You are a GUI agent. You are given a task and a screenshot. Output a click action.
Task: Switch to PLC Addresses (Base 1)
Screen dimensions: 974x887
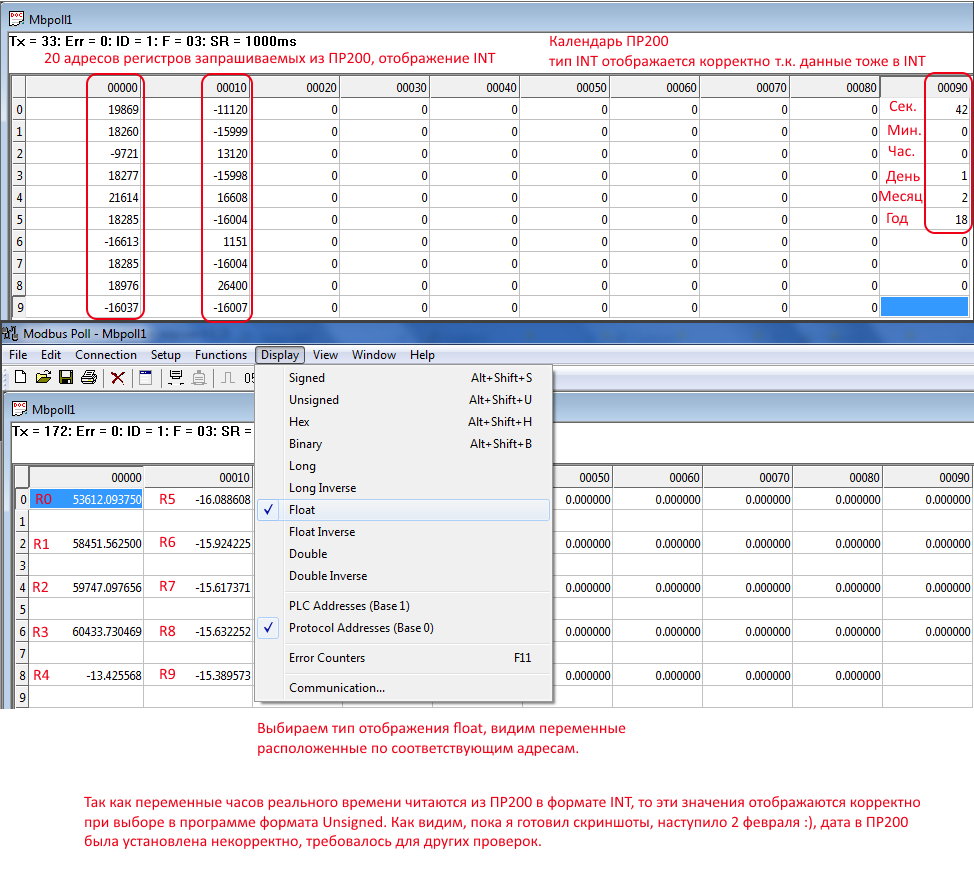tap(404, 606)
